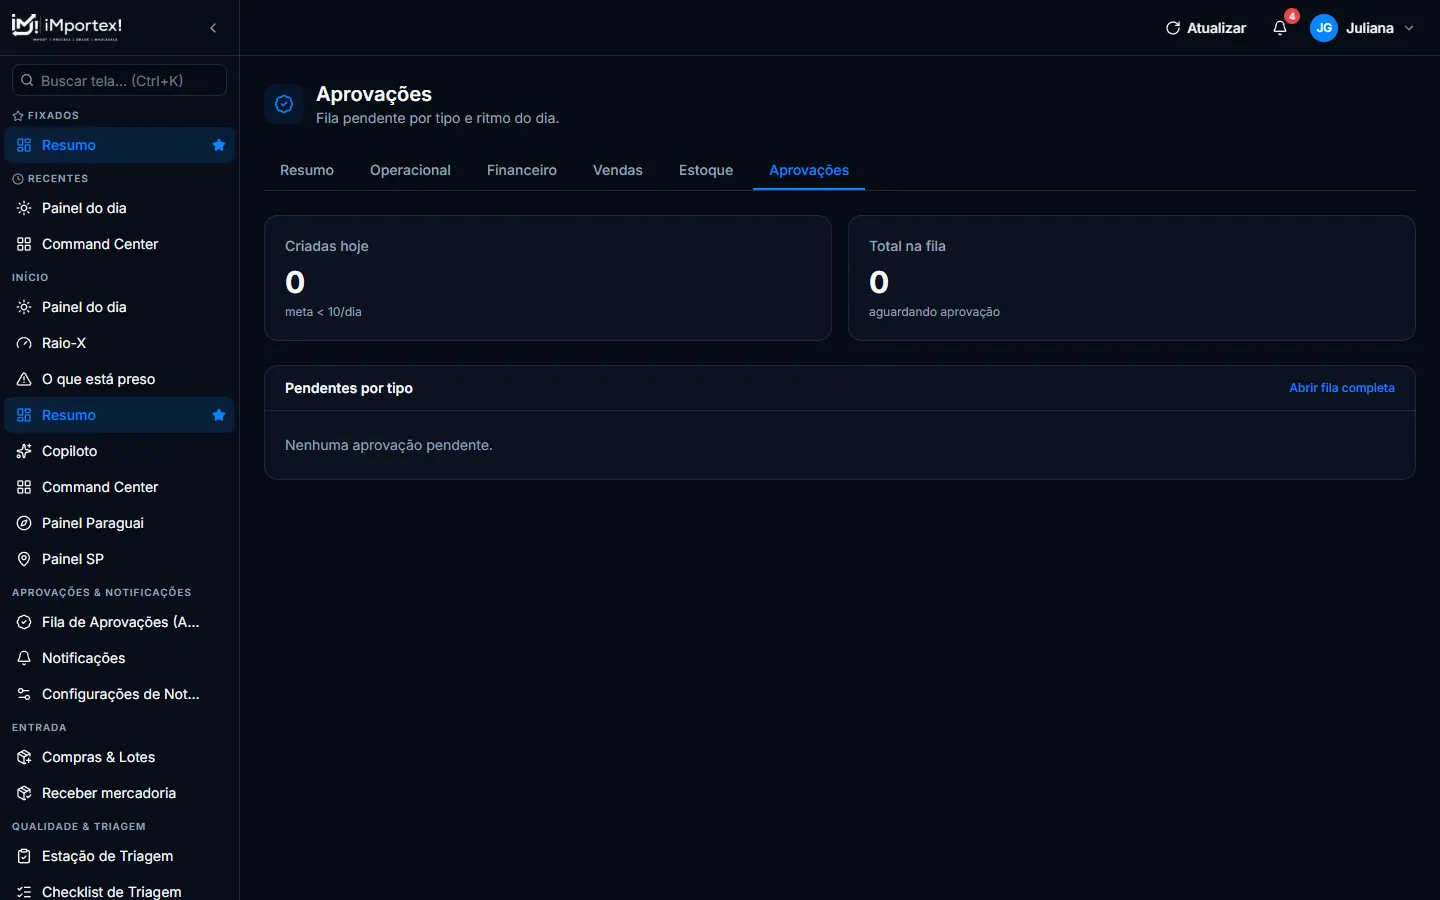Click the Nenhuma aprovação pendente text
The height and width of the screenshot is (900, 1440).
pos(389,445)
